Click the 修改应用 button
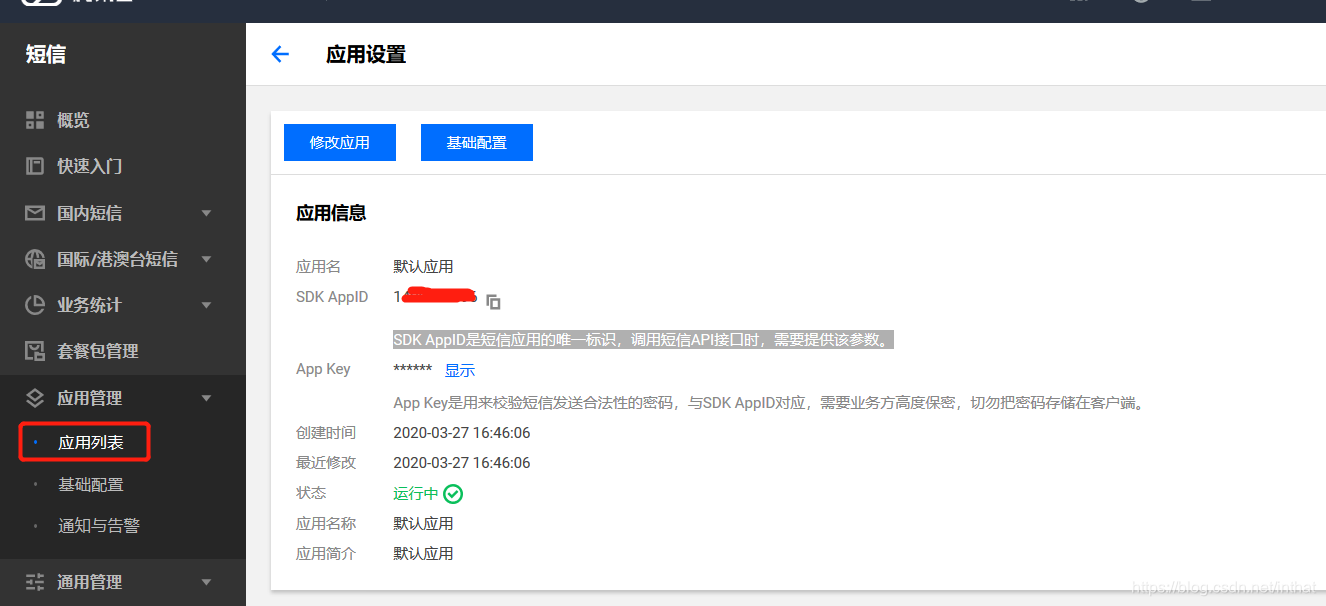1326x606 pixels. tap(339, 142)
